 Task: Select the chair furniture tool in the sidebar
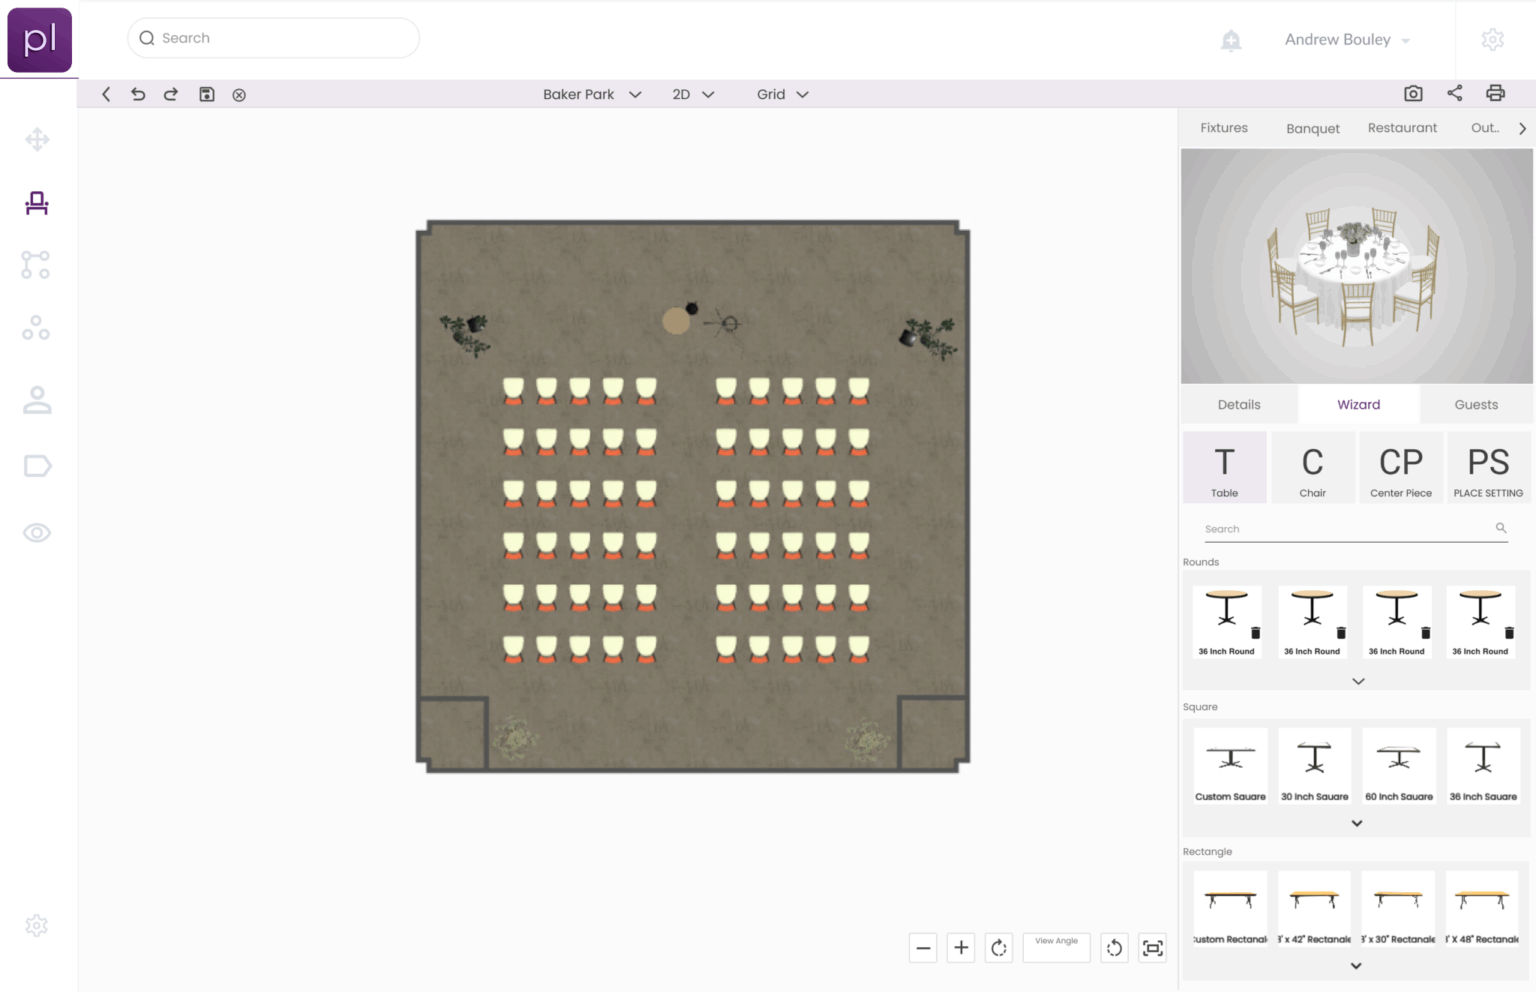click(37, 203)
